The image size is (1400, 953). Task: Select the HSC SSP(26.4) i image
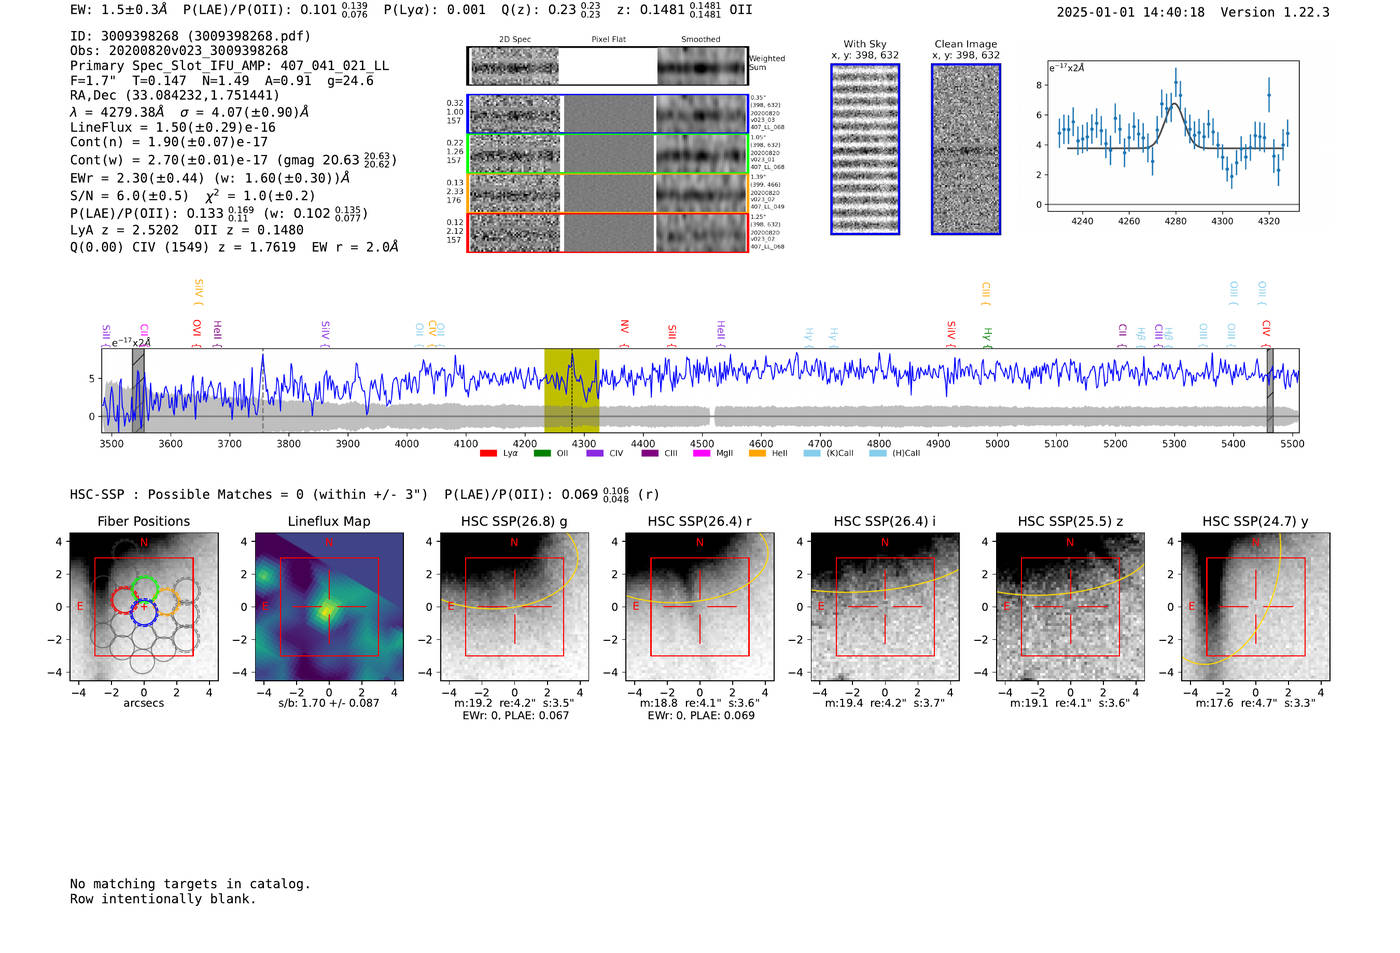click(x=885, y=607)
